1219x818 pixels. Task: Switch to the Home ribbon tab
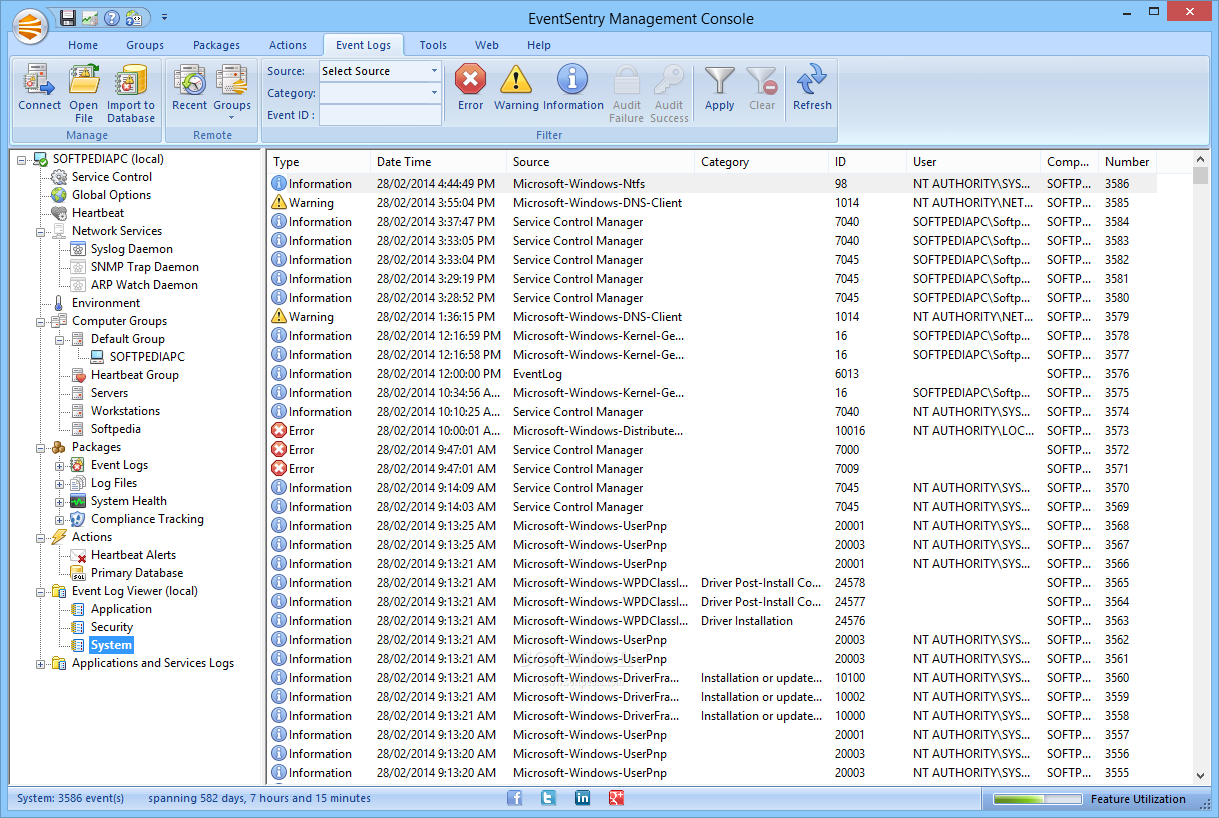tap(83, 45)
